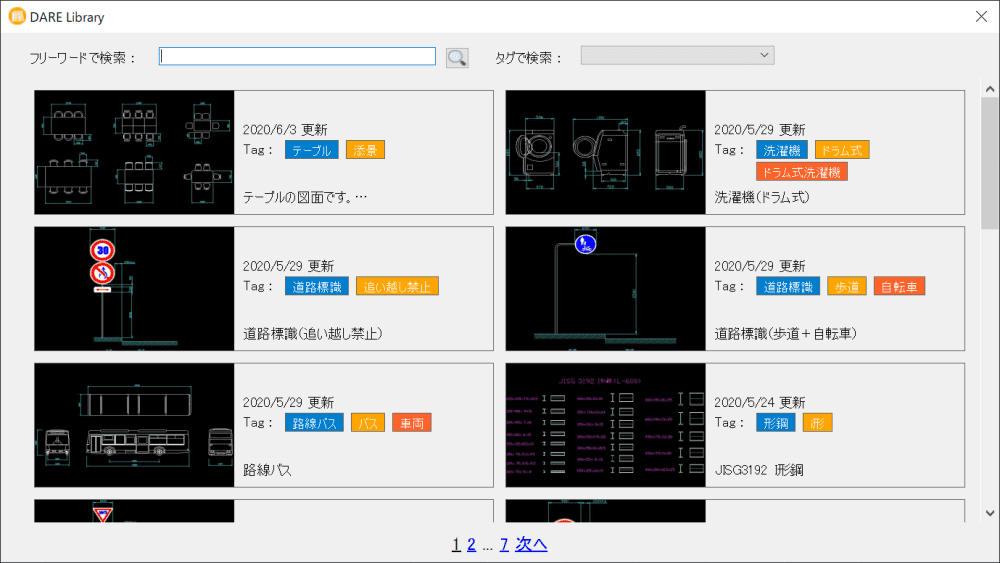This screenshot has height=563, width=1000.
Task: Click the 路線バス title text
Action: point(267,470)
